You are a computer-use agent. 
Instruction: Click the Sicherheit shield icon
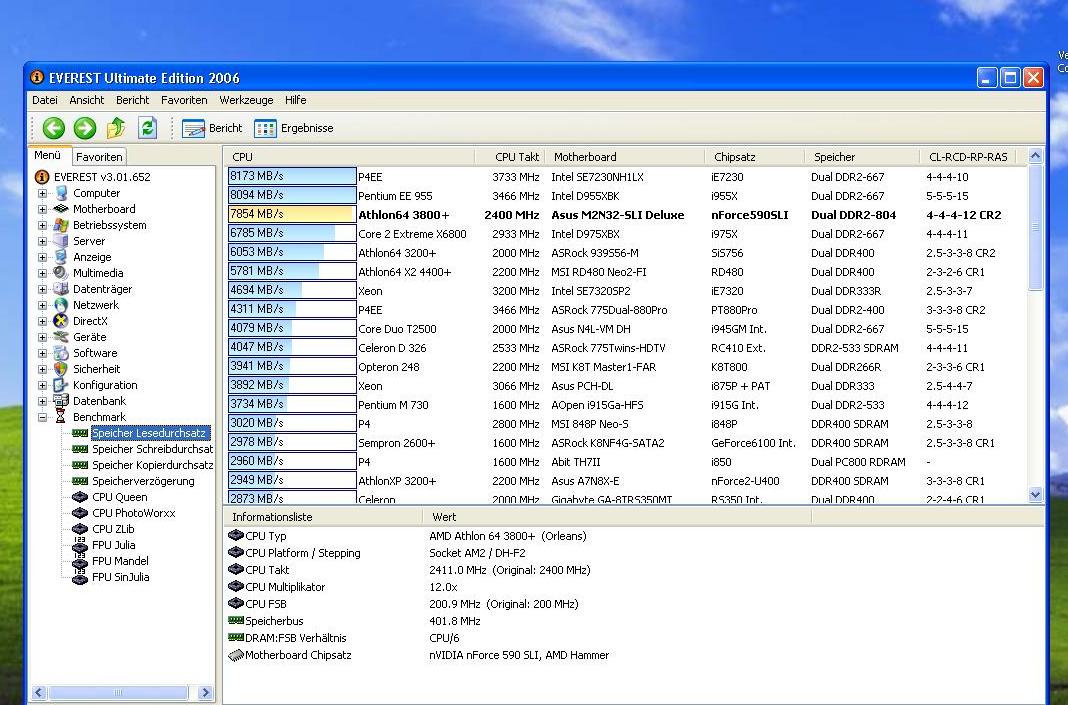click(61, 369)
